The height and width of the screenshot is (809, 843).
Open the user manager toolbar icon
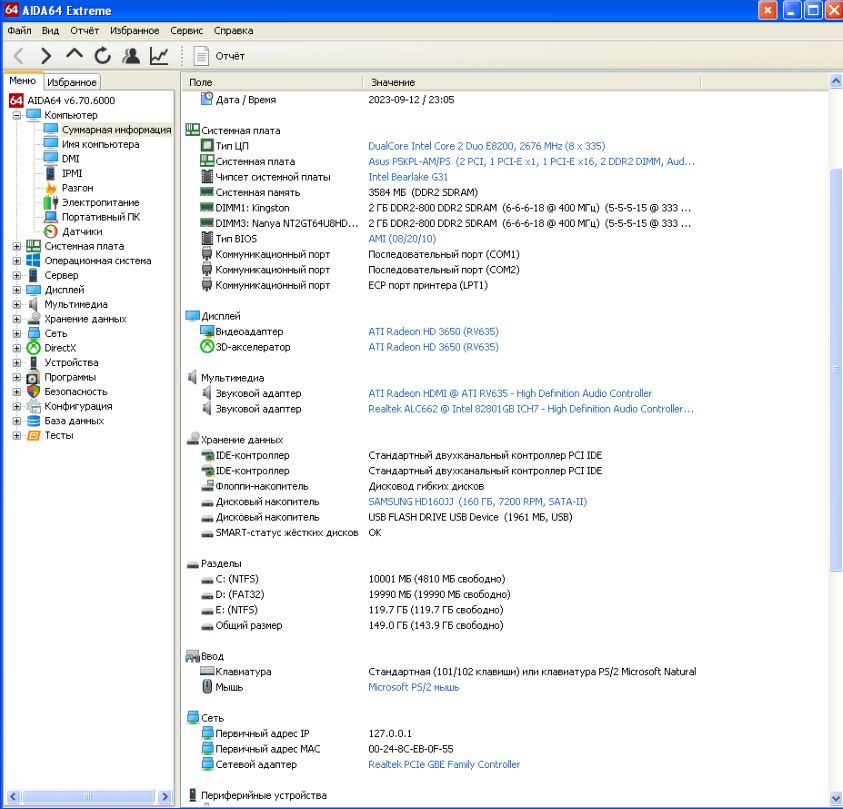(131, 56)
